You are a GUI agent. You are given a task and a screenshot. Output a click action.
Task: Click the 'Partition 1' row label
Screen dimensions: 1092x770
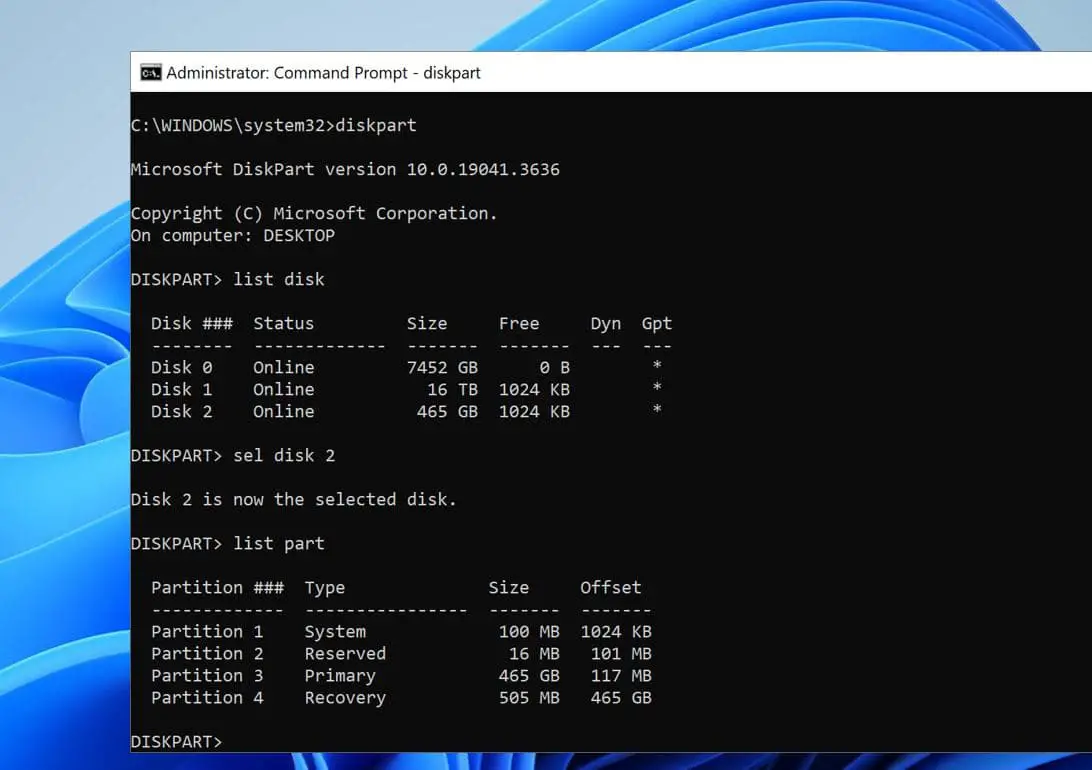pyautogui.click(x=207, y=631)
